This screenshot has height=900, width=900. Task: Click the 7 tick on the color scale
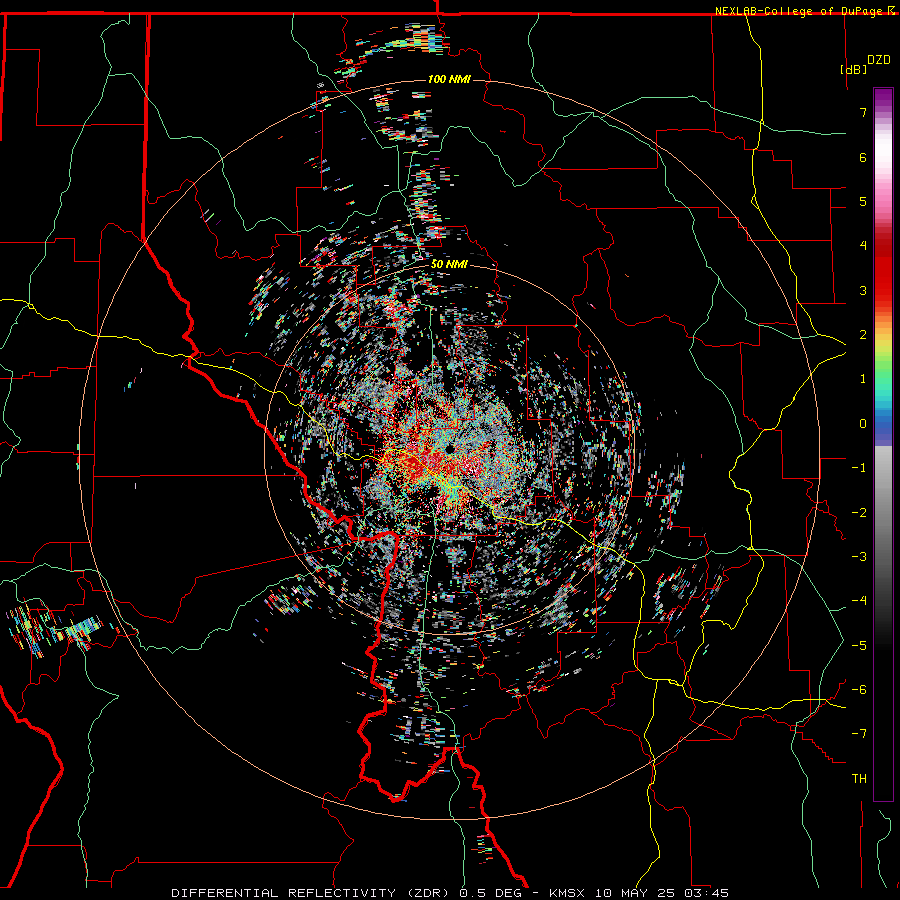click(x=863, y=112)
